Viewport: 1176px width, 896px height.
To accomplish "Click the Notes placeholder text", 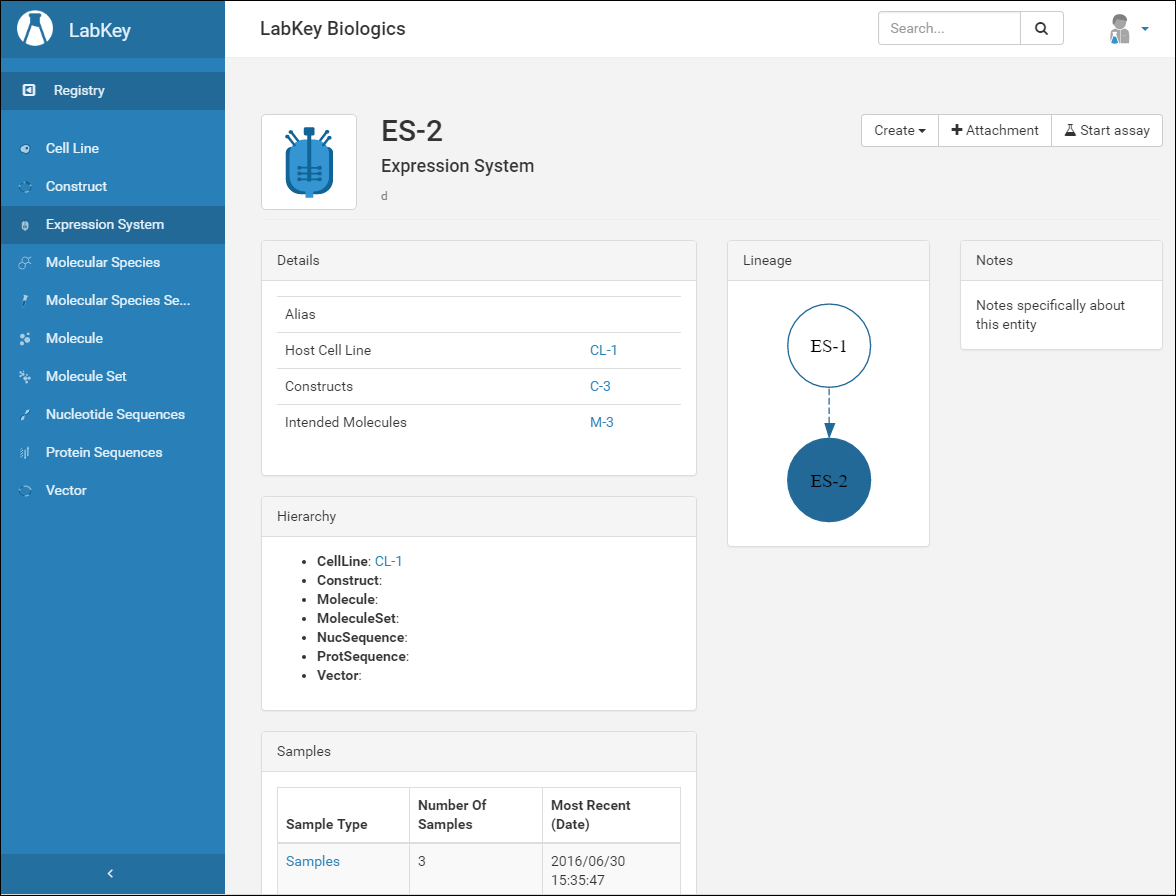I will coord(1050,315).
